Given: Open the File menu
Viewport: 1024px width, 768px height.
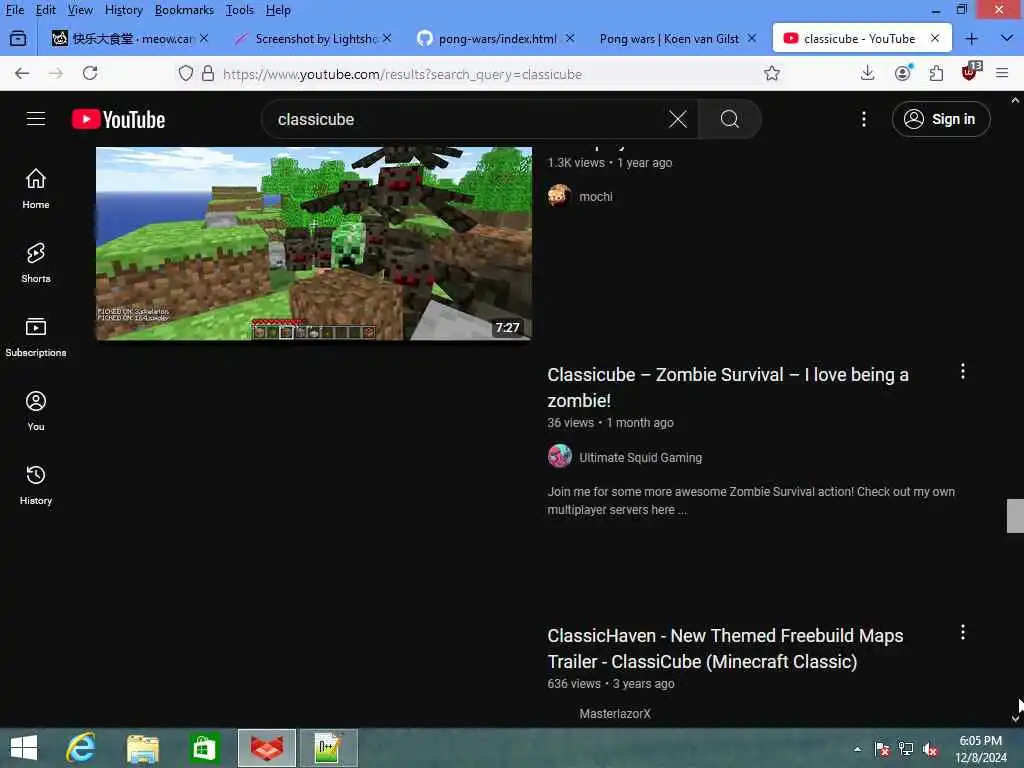Looking at the screenshot, I should coord(14,10).
